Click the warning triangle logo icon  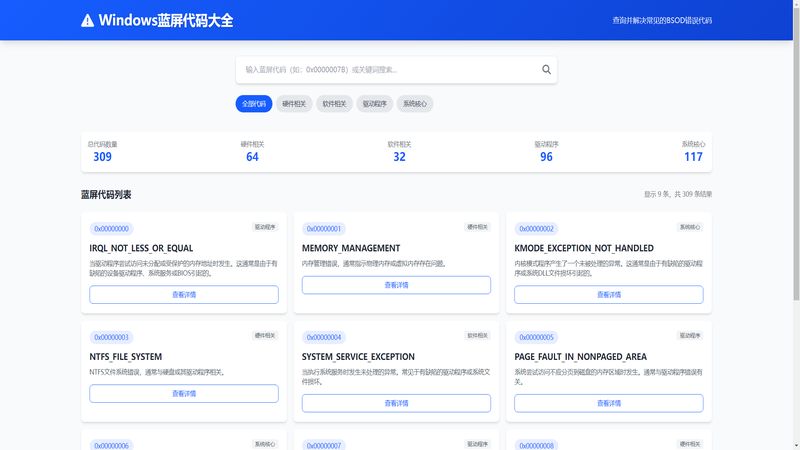[x=88, y=20]
